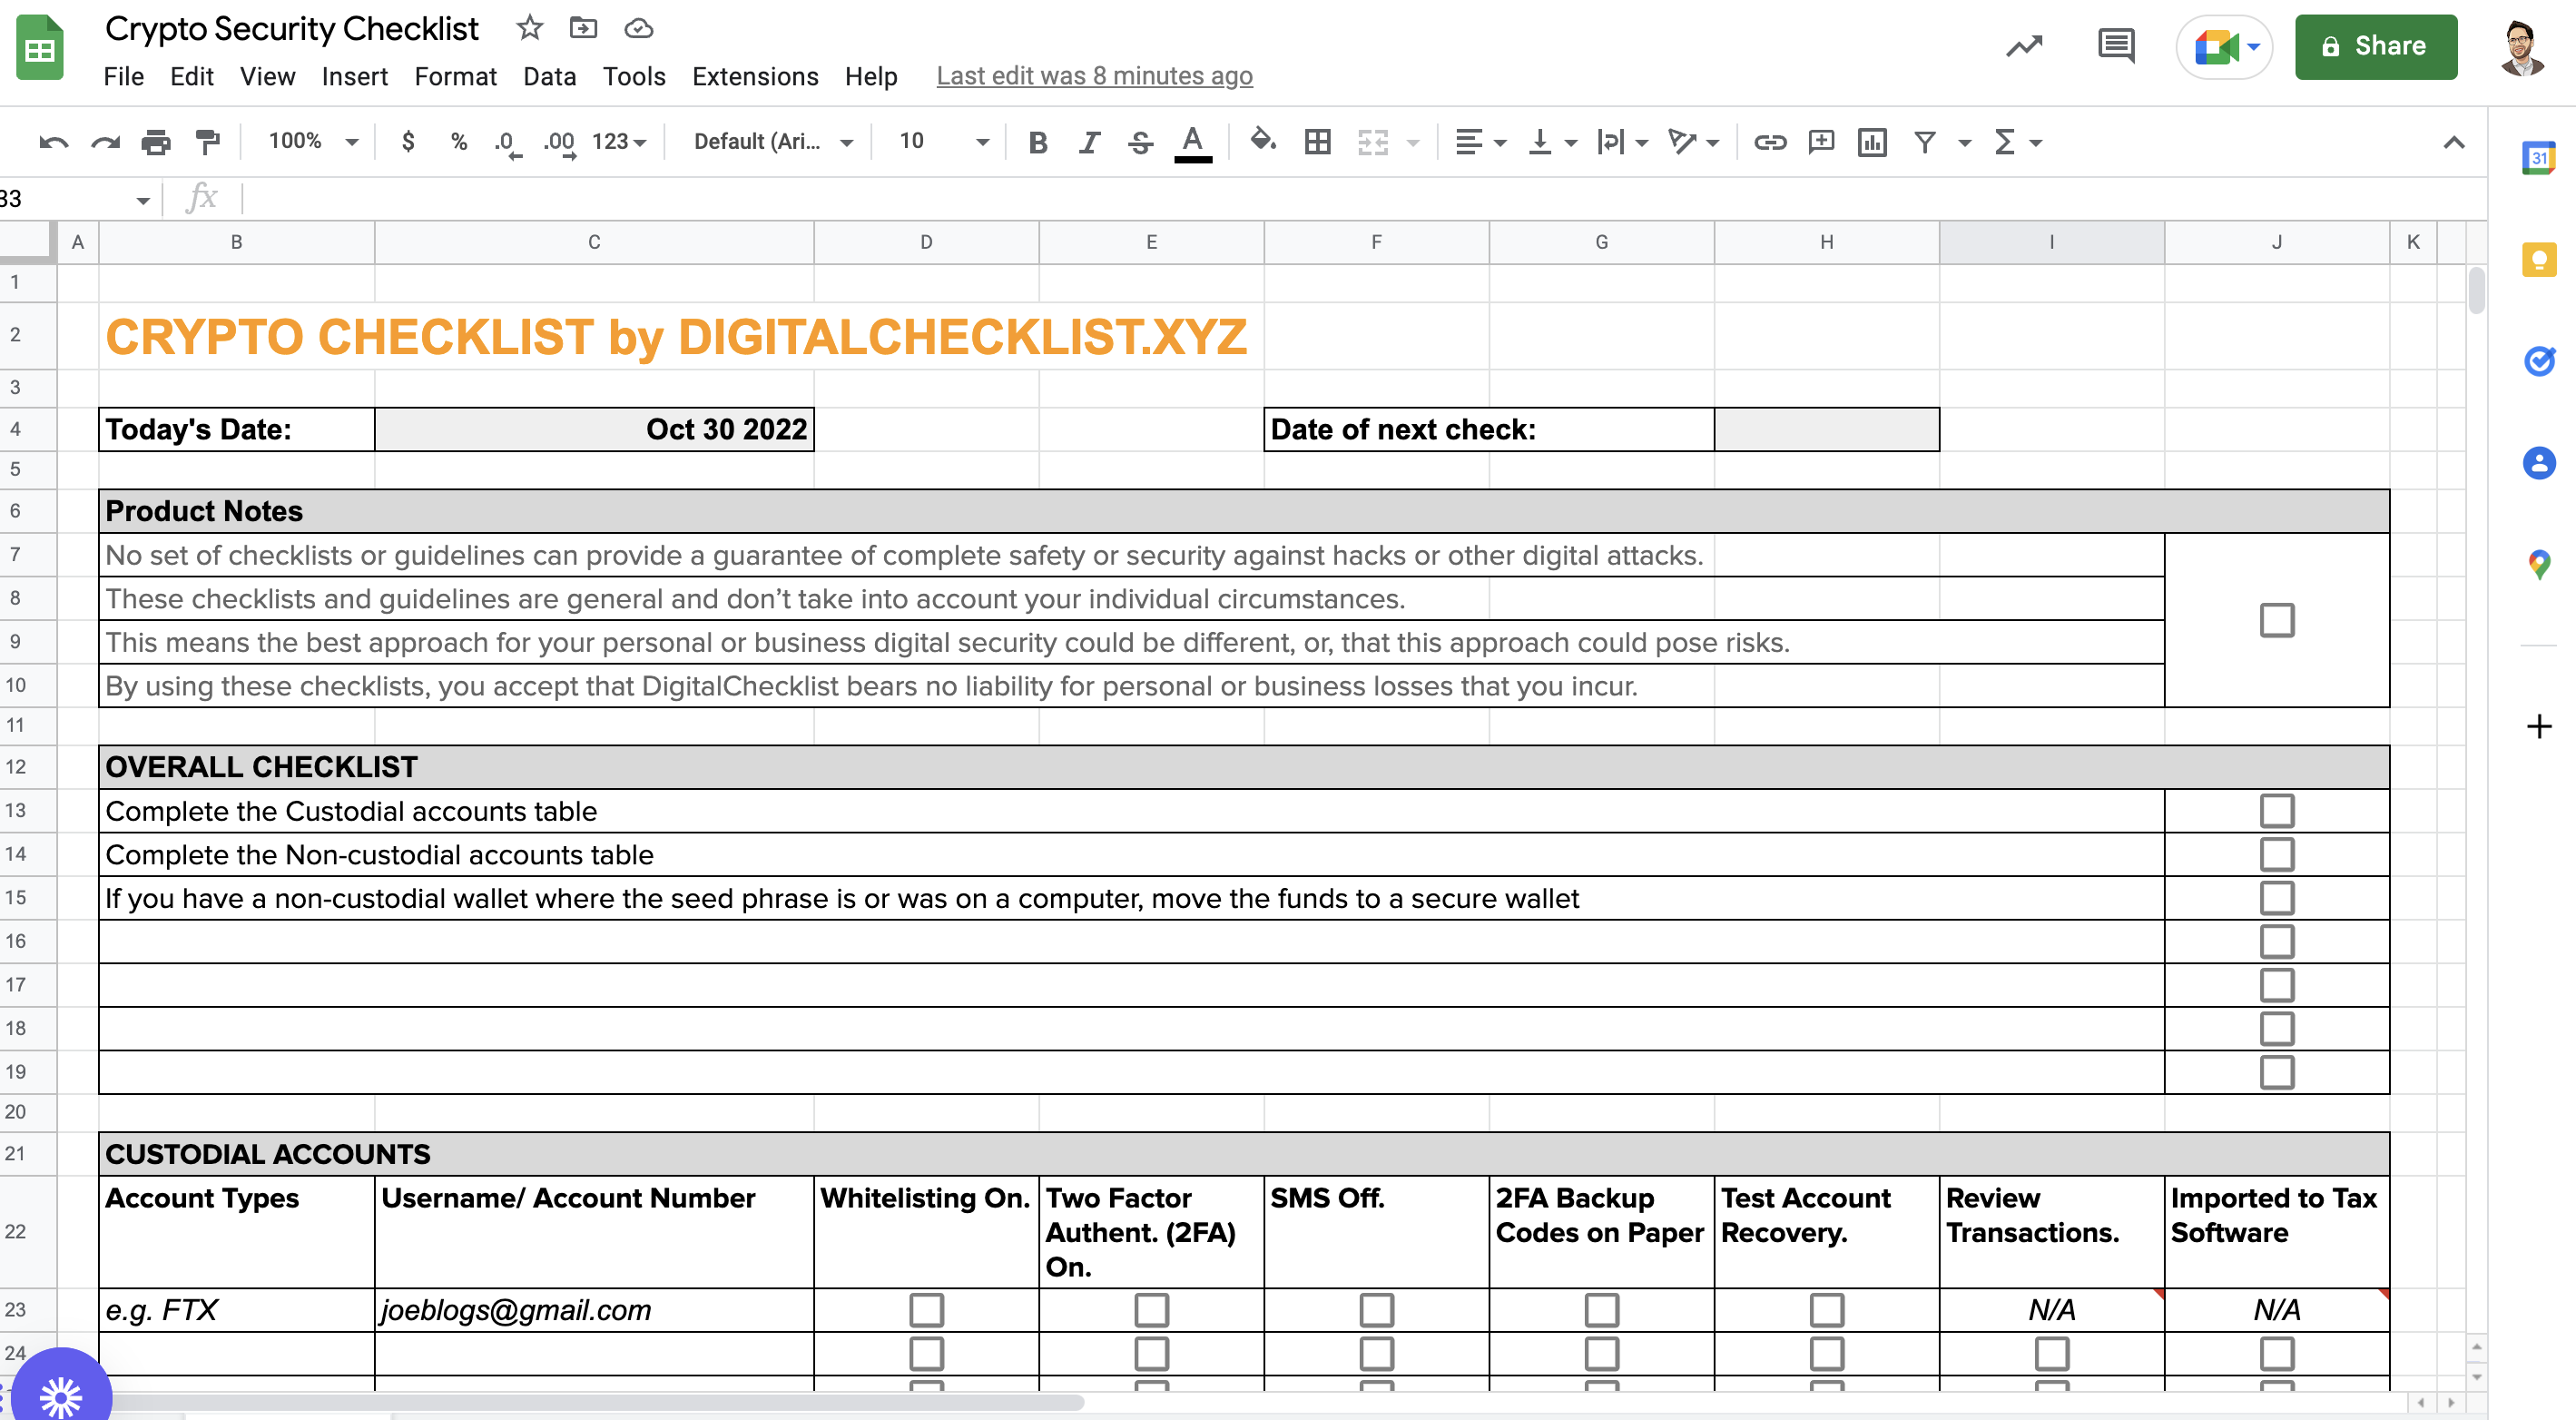Open the Format menu
The image size is (2576, 1420).
[x=455, y=76]
